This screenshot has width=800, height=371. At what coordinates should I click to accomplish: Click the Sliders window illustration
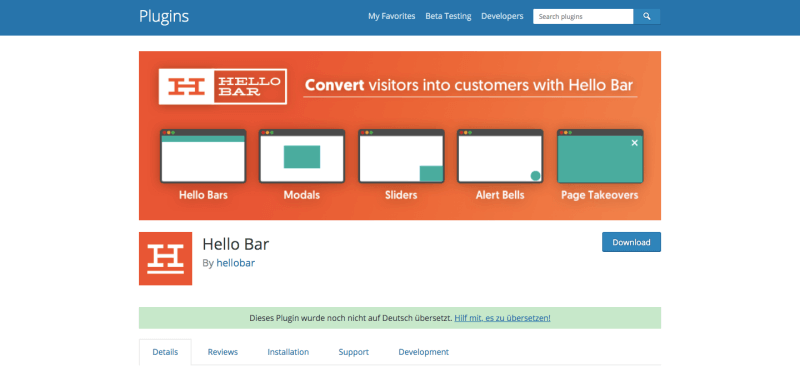pyautogui.click(x=401, y=156)
